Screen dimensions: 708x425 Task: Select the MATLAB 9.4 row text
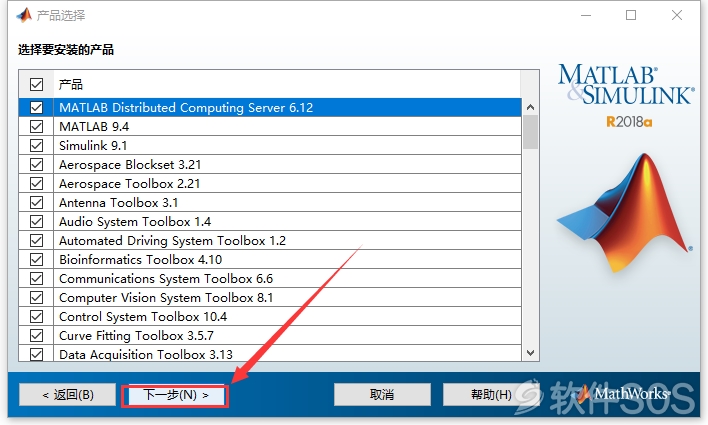pyautogui.click(x=94, y=126)
